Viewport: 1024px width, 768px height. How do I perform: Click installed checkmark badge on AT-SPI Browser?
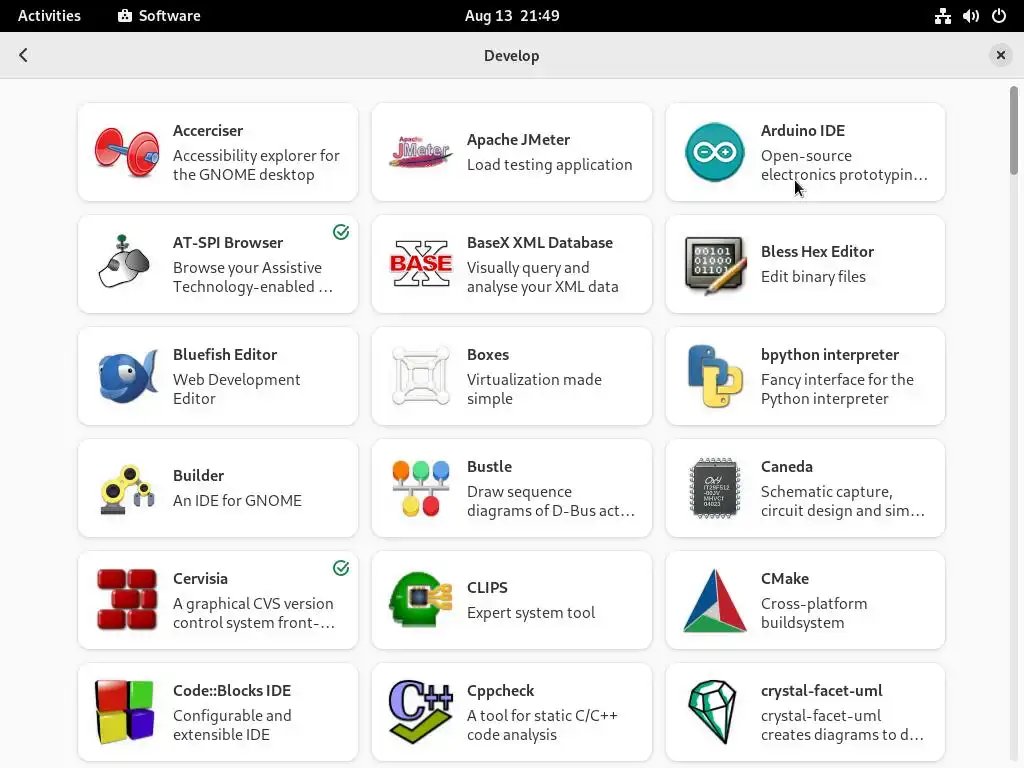[x=341, y=232]
